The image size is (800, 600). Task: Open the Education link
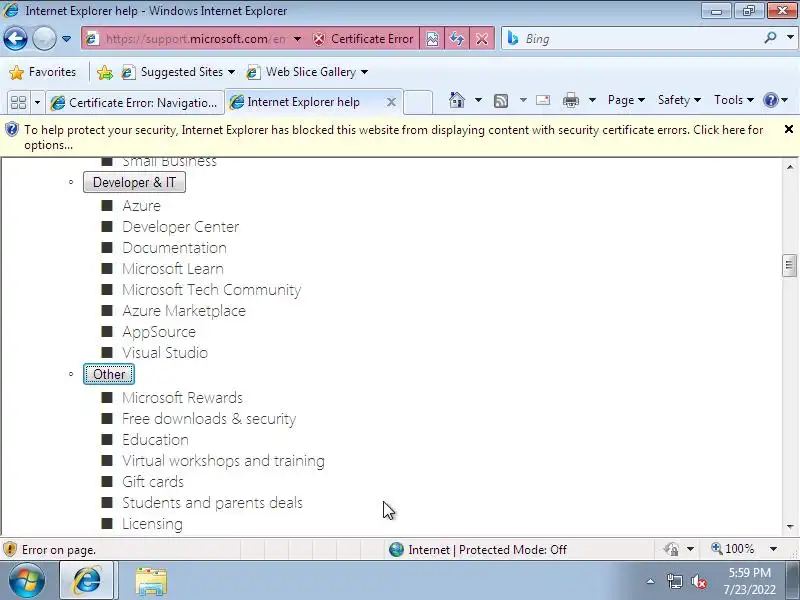click(x=155, y=440)
